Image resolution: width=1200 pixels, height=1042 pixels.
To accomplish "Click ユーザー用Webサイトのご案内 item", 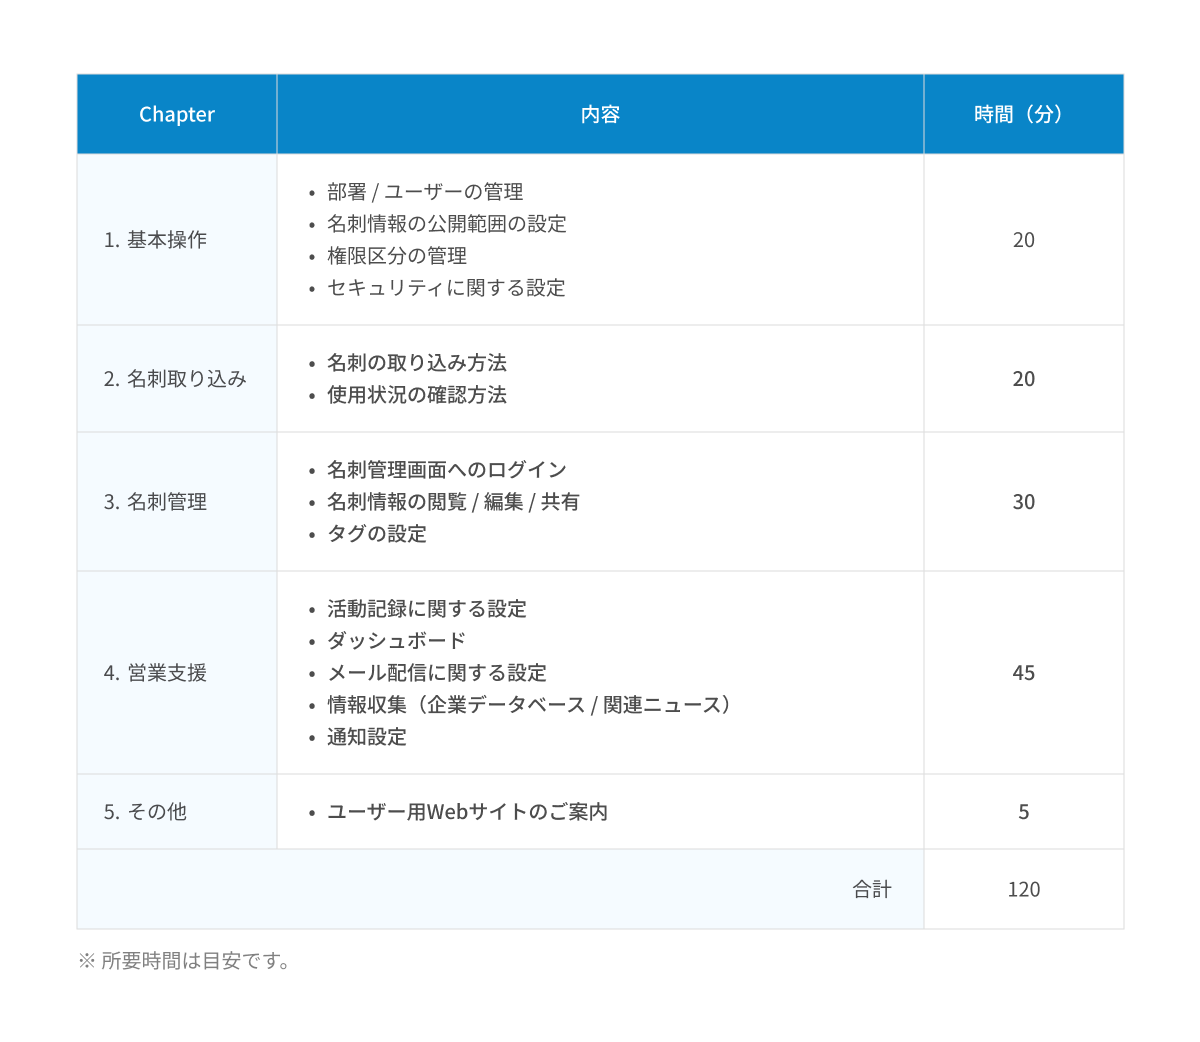I will (467, 812).
